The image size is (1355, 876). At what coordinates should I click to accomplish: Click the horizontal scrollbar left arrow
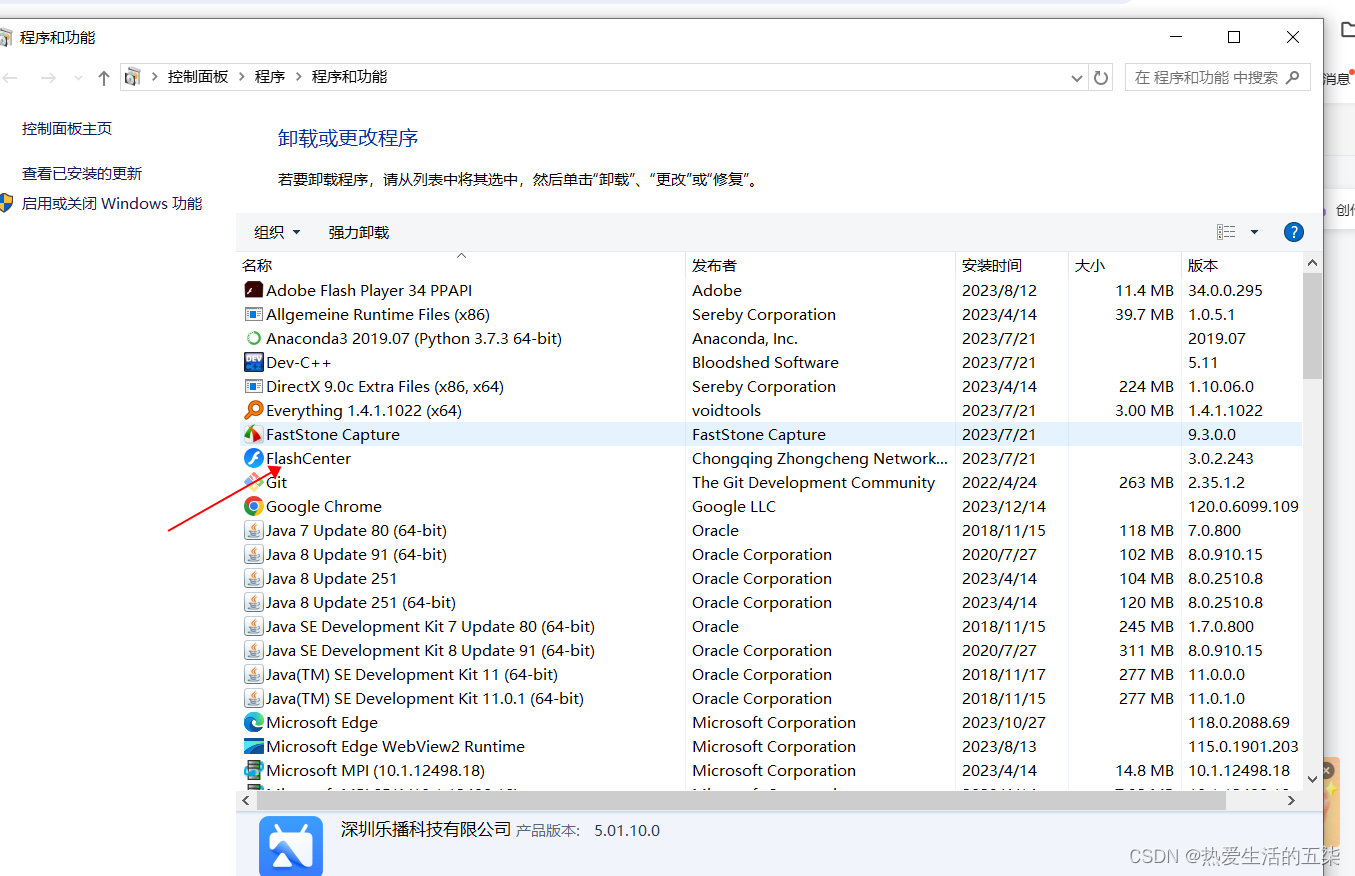(248, 801)
